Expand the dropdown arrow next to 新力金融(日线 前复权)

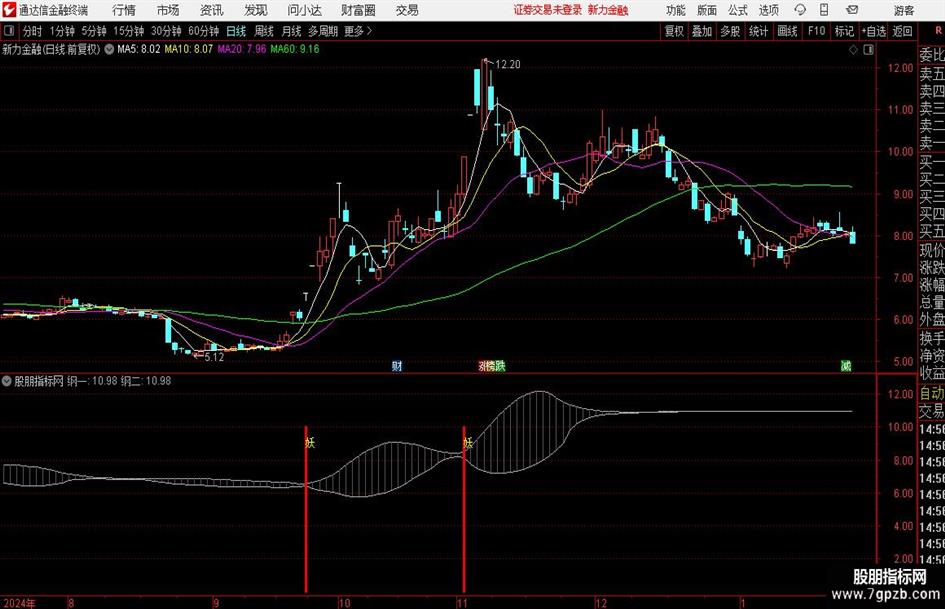coord(109,49)
